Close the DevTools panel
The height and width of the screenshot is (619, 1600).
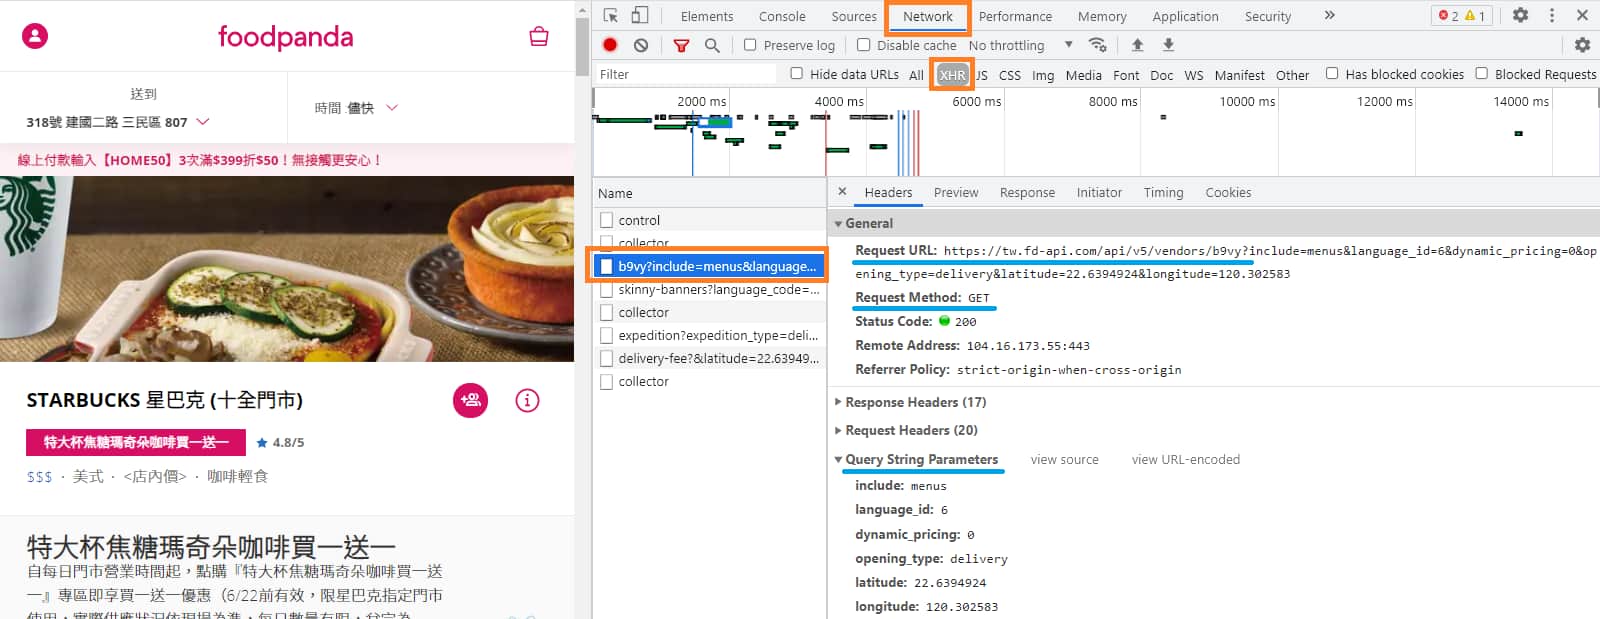coord(1582,15)
